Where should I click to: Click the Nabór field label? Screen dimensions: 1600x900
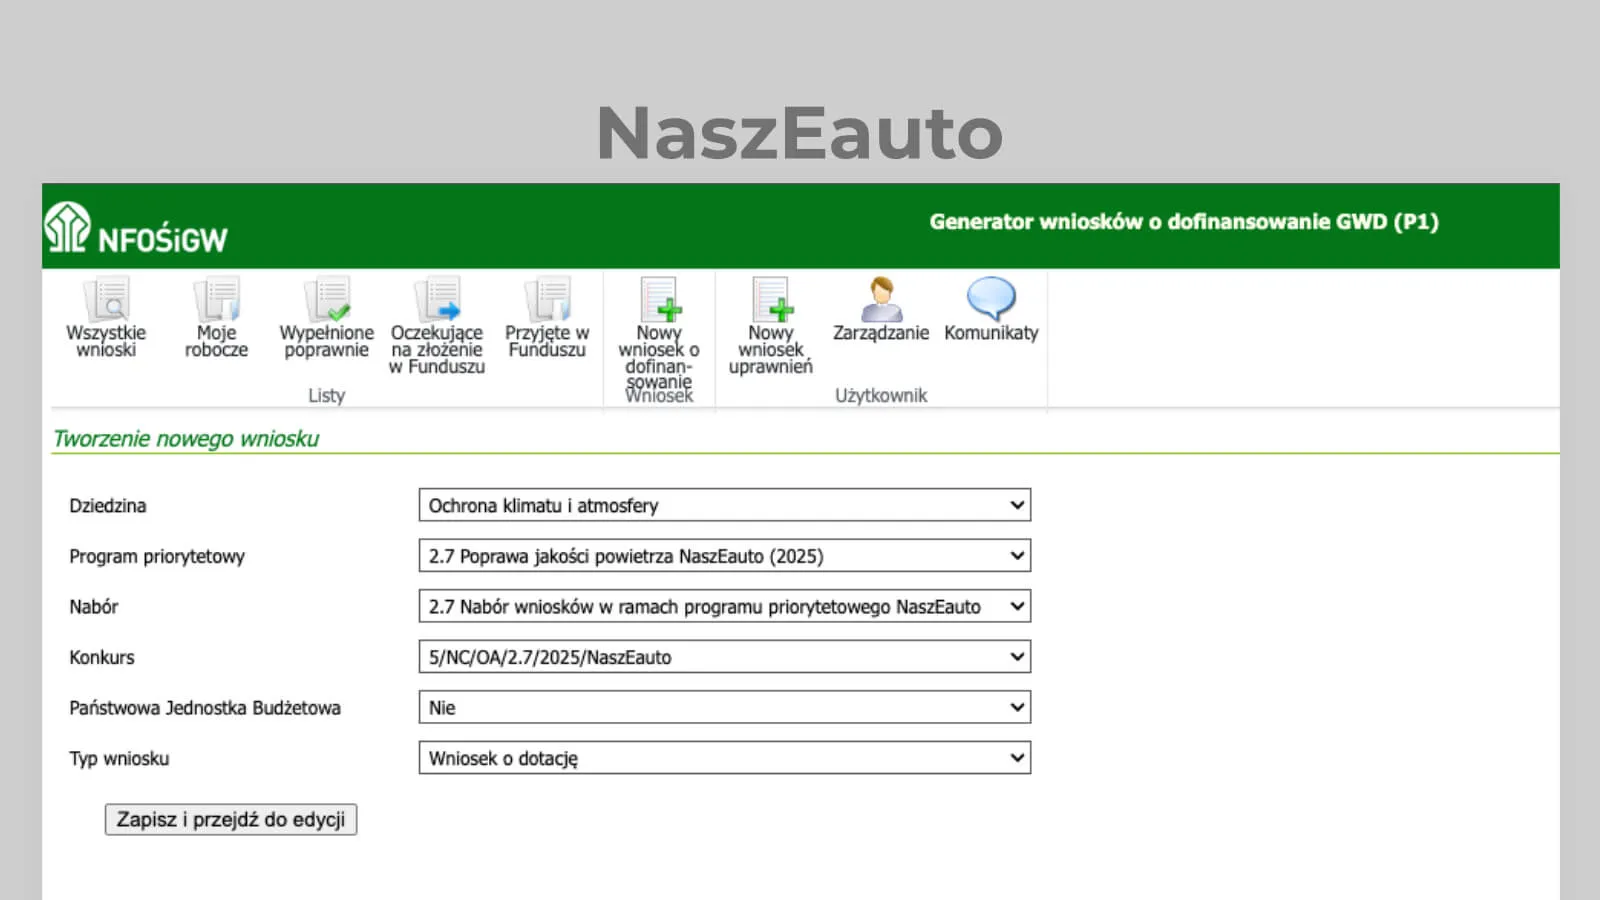click(x=94, y=607)
